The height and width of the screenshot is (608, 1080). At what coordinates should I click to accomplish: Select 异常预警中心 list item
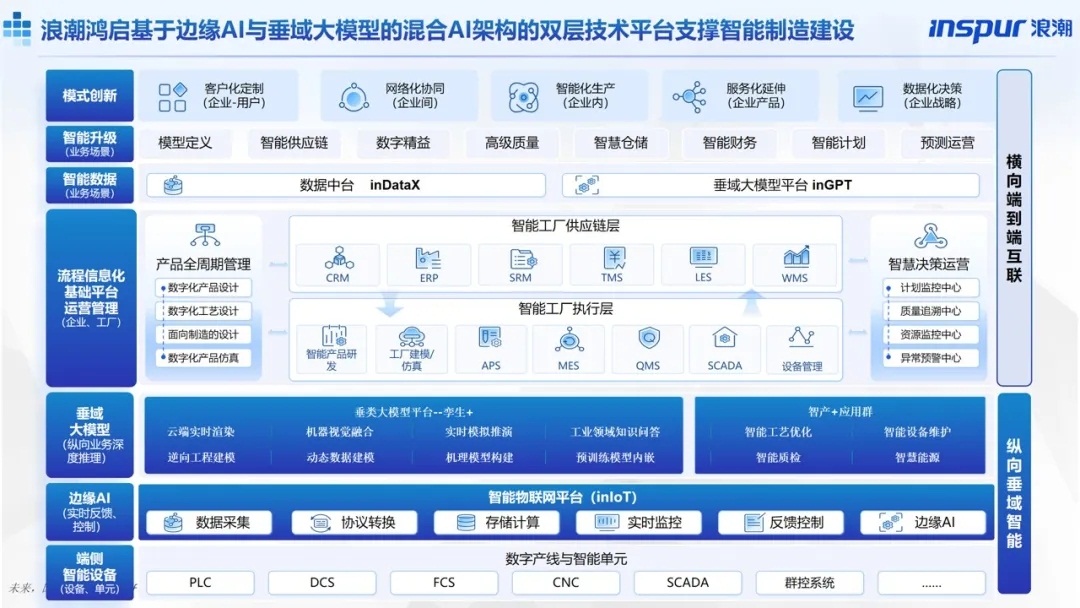click(931, 358)
